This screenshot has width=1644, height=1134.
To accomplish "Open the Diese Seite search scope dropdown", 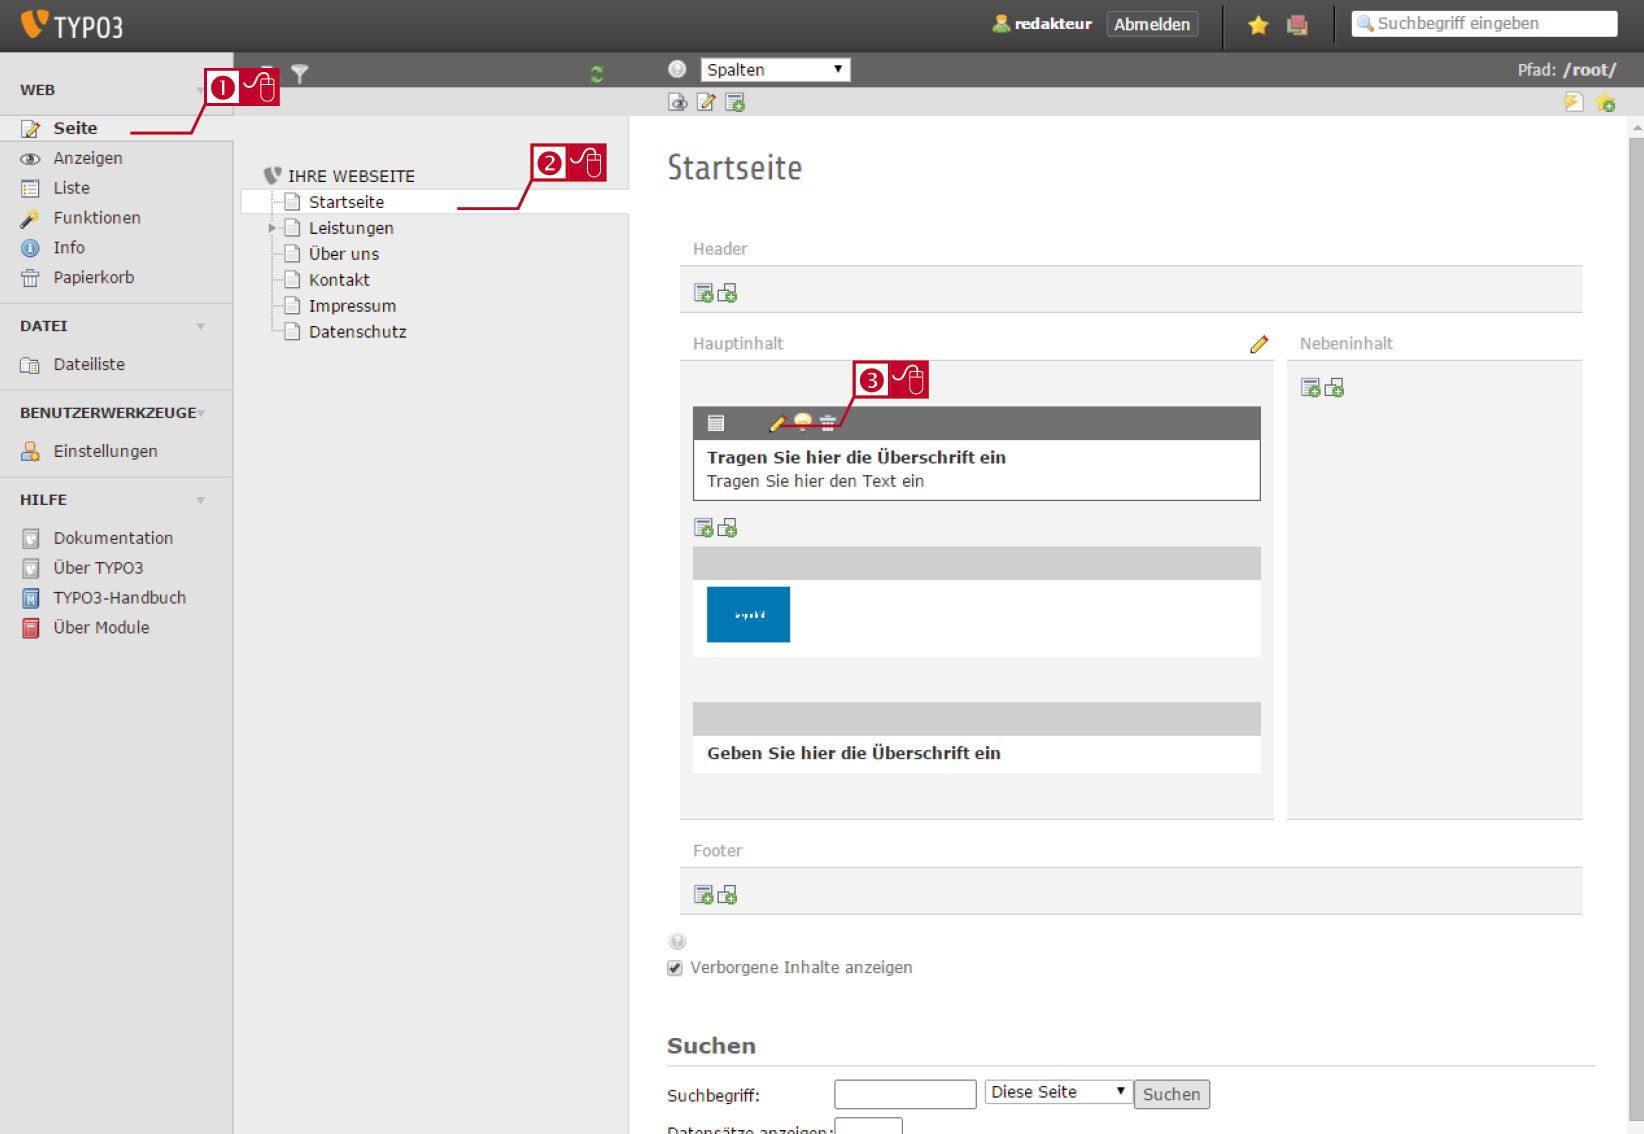I will pyautogui.click(x=1058, y=1092).
